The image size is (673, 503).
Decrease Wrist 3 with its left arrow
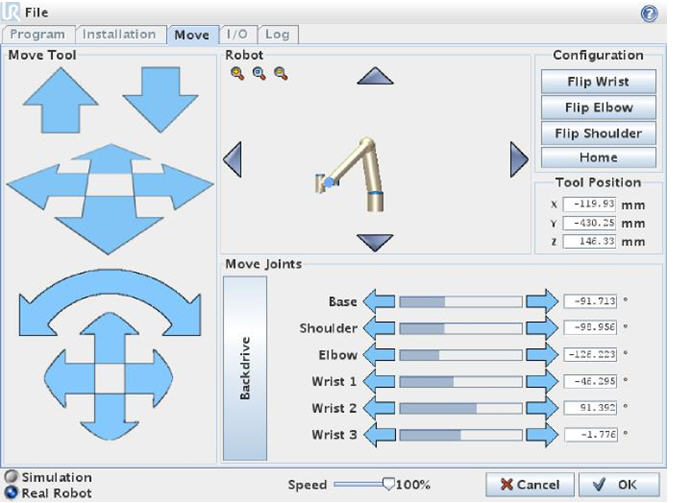(x=379, y=434)
